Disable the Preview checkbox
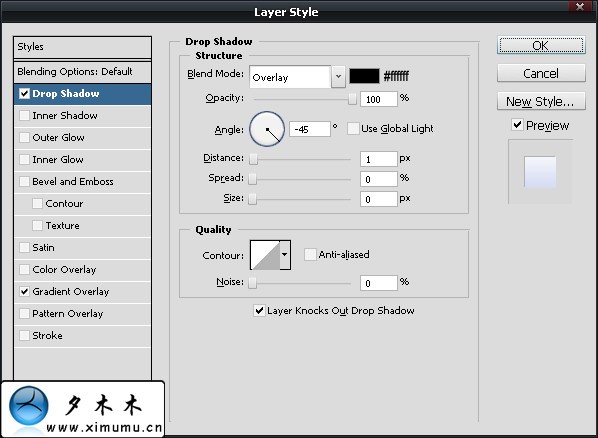Image resolution: width=598 pixels, height=438 pixels. 517,125
